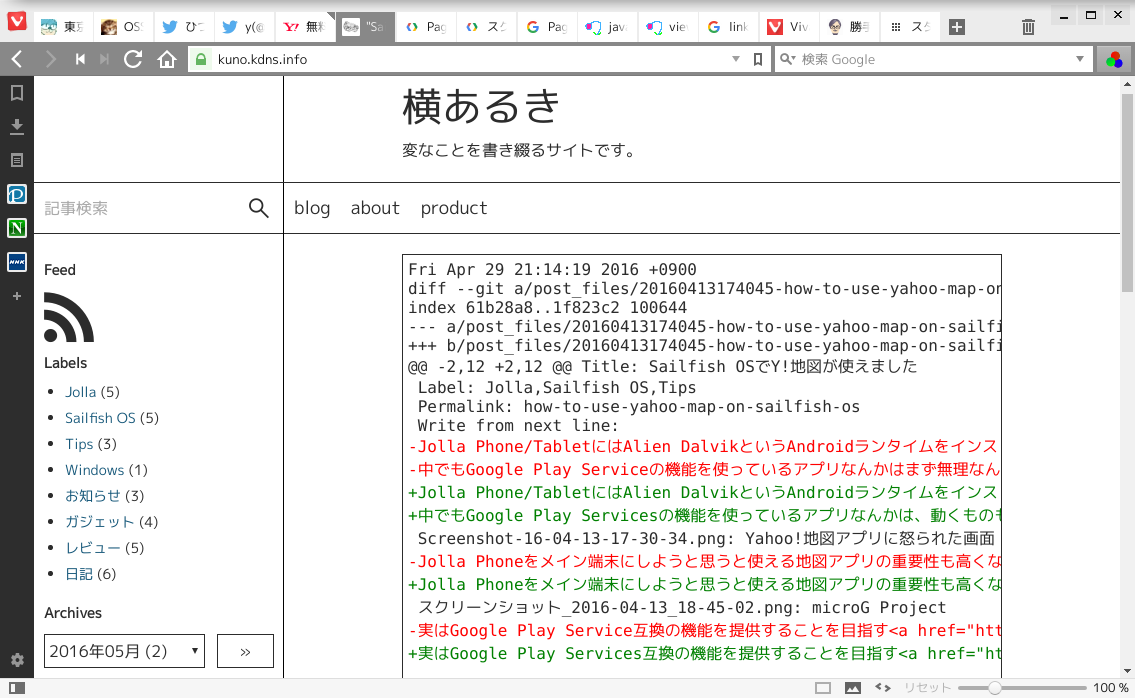Toggle image loading in status bar
The width and height of the screenshot is (1135, 698).
pyautogui.click(x=853, y=688)
